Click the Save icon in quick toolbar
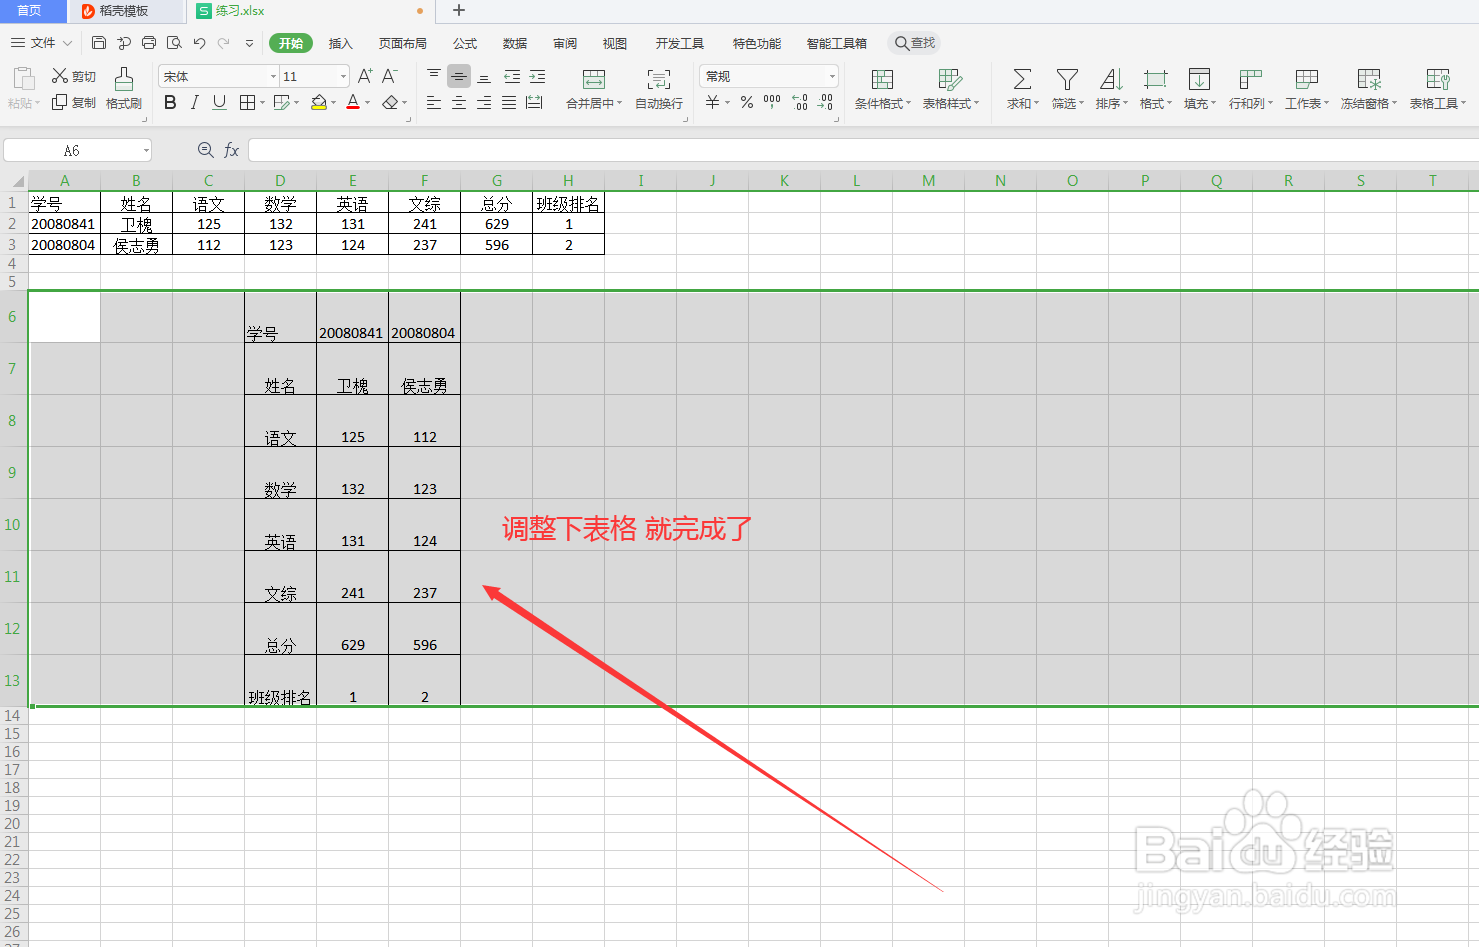 (x=98, y=43)
